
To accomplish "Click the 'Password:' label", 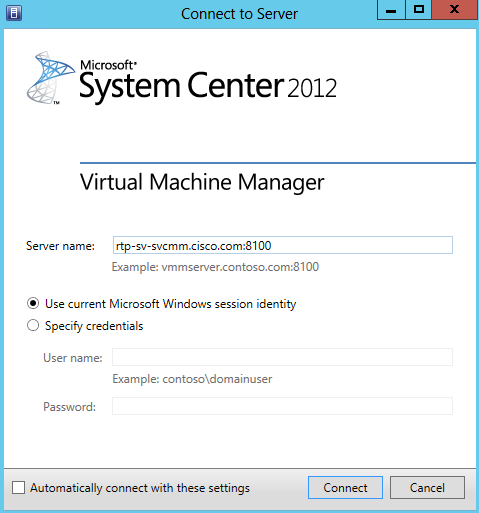I will 69,407.
